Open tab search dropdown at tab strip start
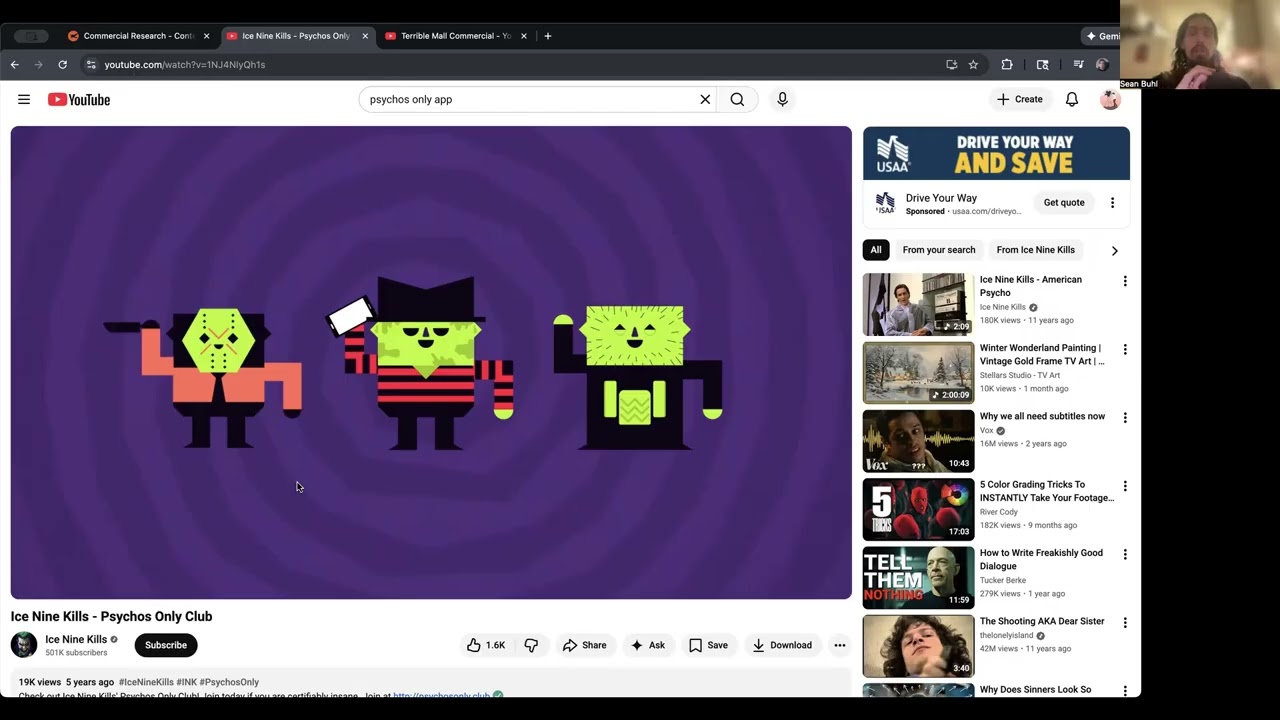Viewport: 1280px width, 720px height. [x=31, y=36]
